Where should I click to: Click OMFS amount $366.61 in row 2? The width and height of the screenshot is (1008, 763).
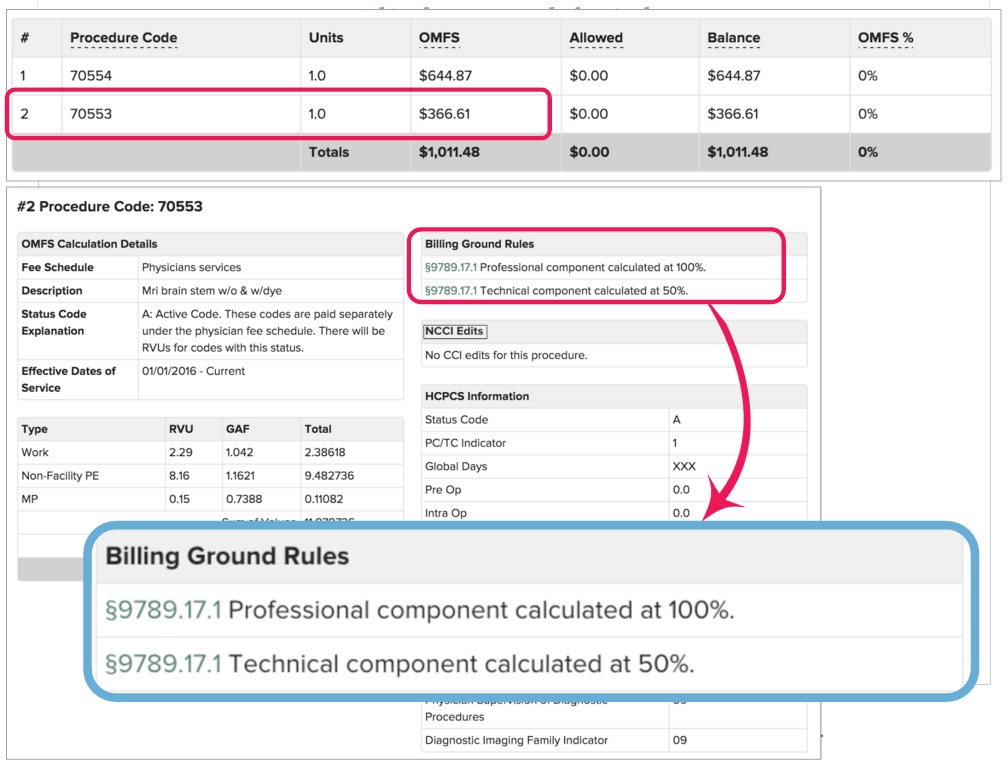click(444, 114)
